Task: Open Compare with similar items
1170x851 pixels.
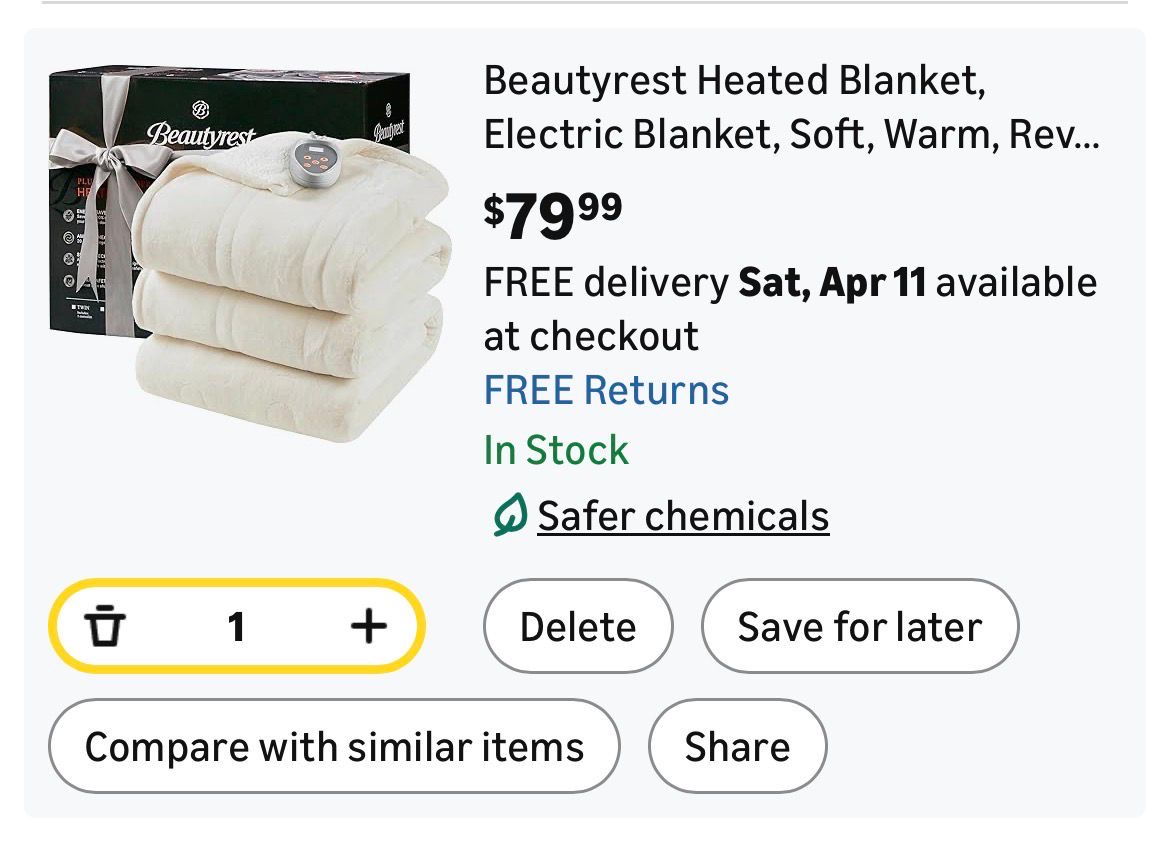Action: (x=334, y=747)
